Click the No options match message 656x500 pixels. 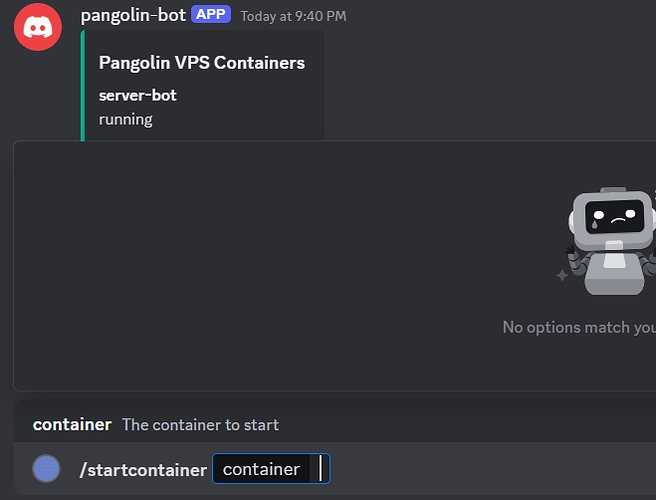(579, 327)
